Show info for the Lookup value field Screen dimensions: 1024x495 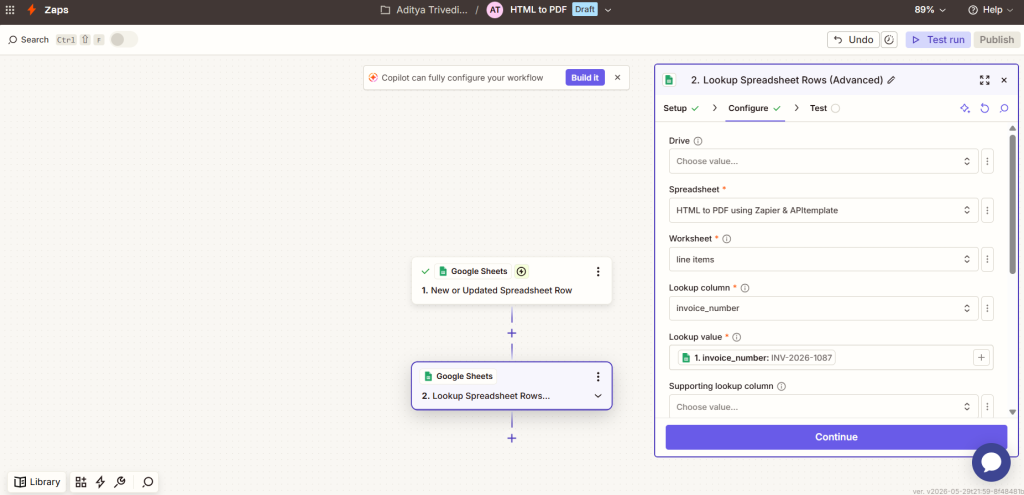(x=737, y=337)
